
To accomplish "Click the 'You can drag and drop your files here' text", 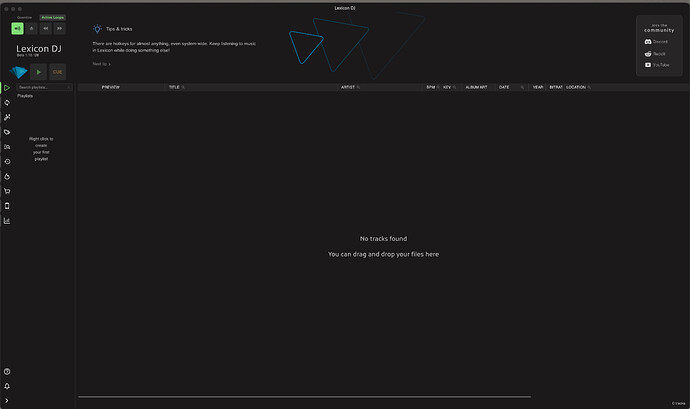I will [x=383, y=254].
